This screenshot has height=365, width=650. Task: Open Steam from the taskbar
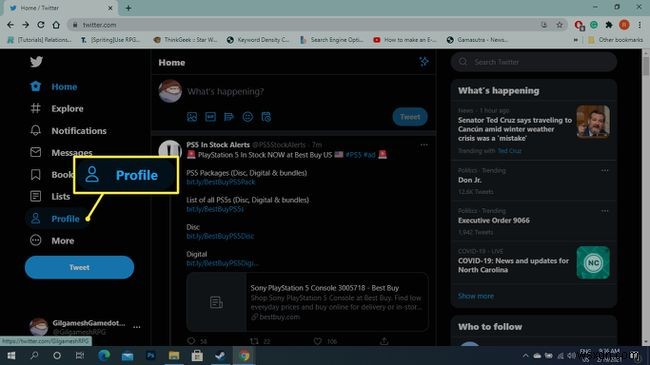220,355
